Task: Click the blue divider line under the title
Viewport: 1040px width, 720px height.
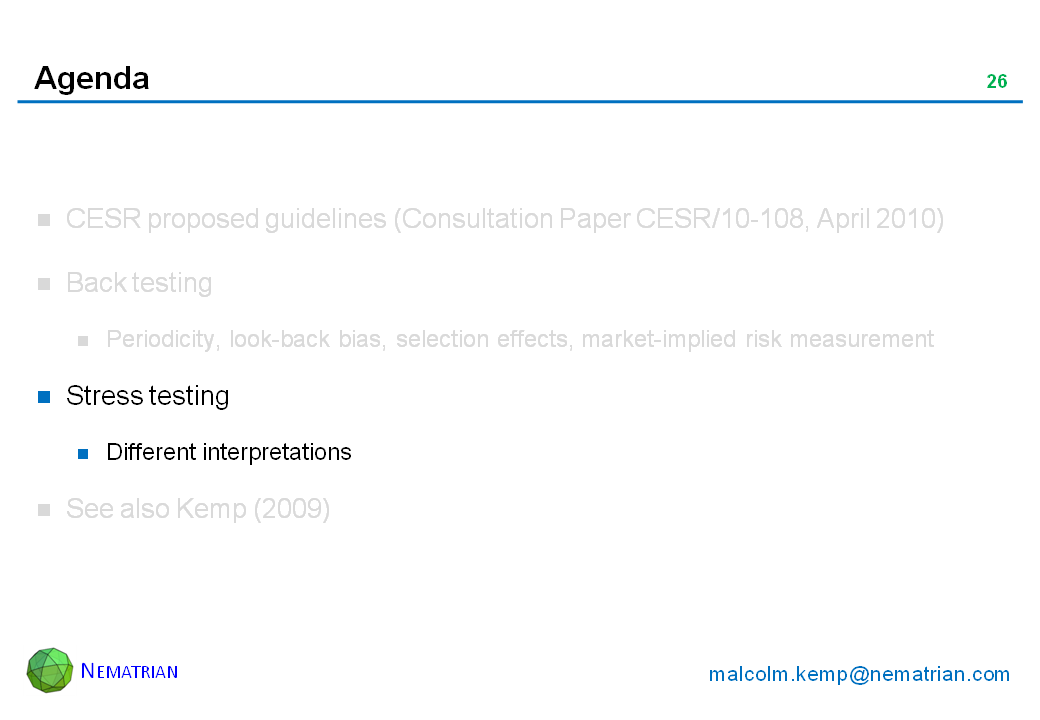Action: [x=520, y=102]
